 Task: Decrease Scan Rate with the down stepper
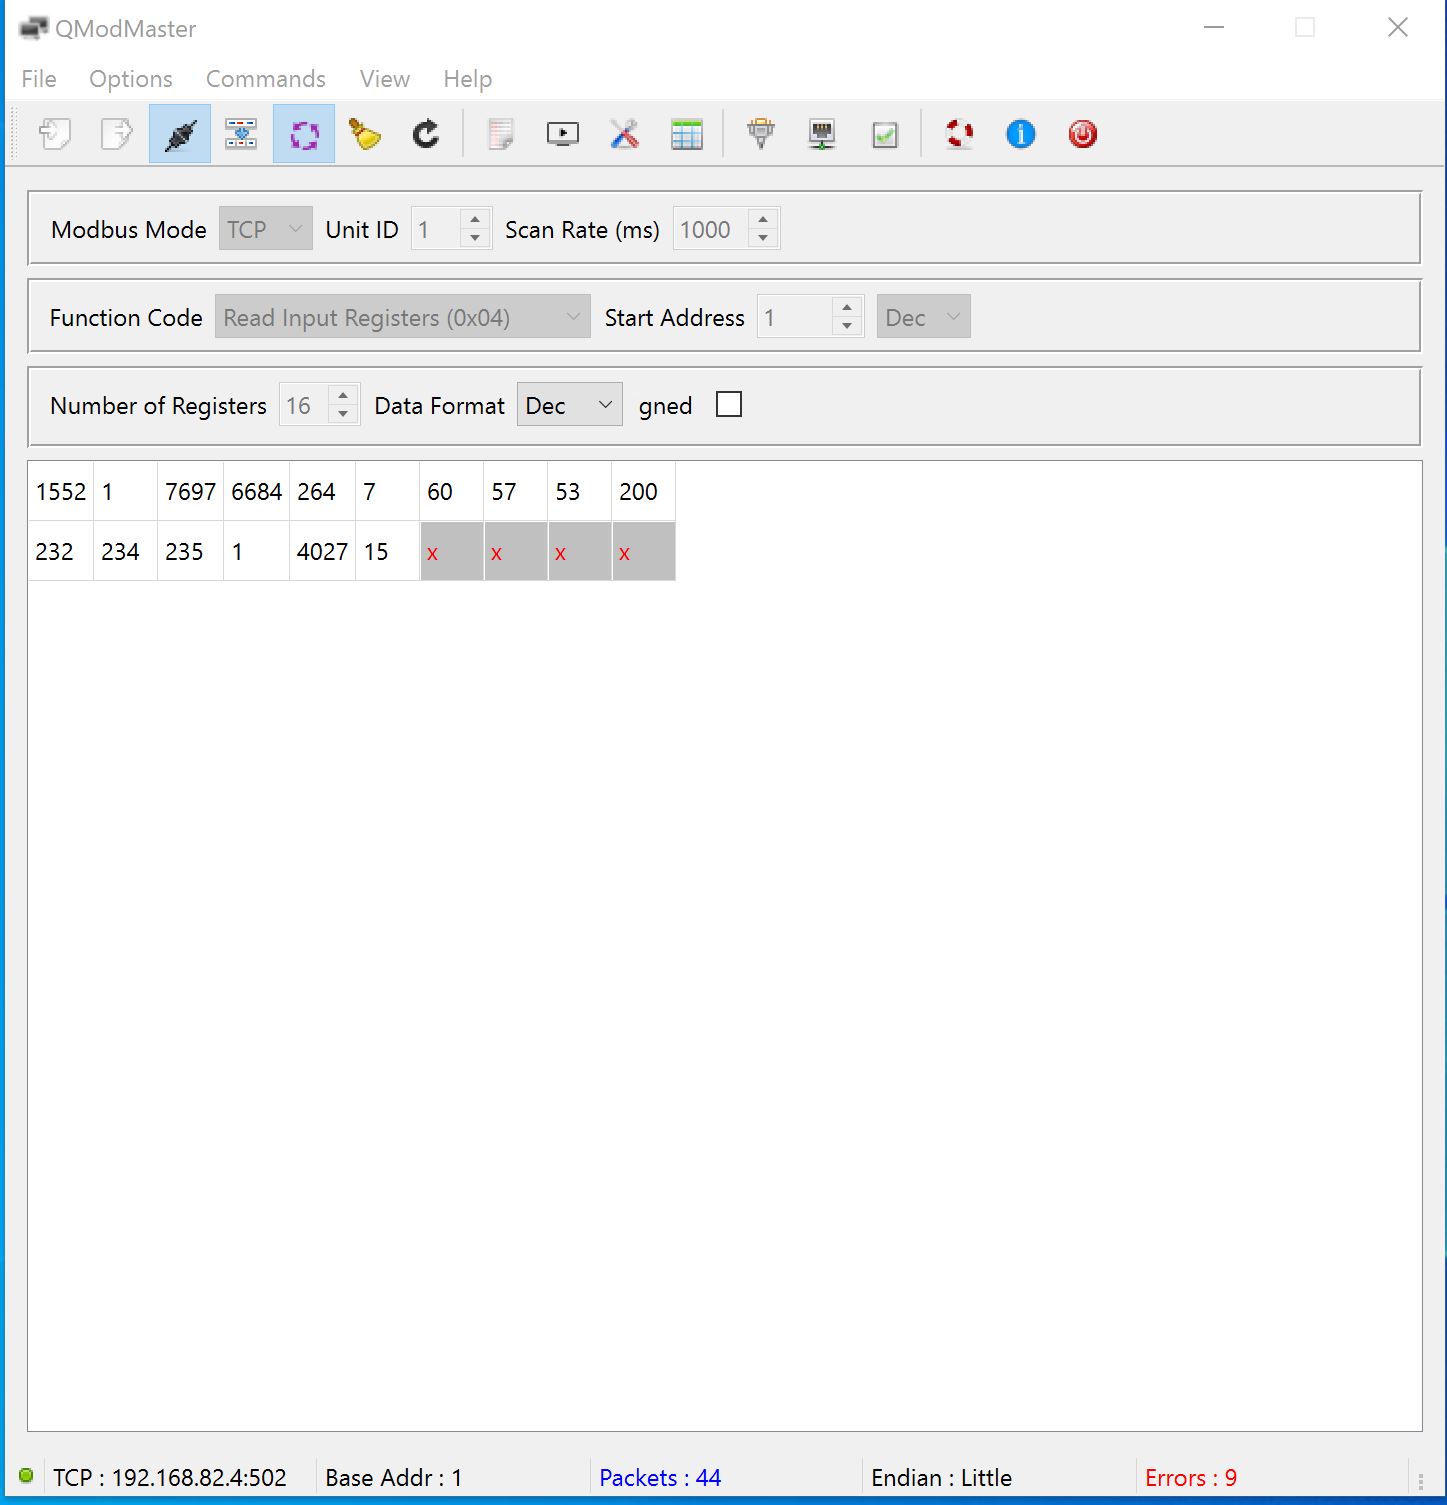(x=763, y=238)
